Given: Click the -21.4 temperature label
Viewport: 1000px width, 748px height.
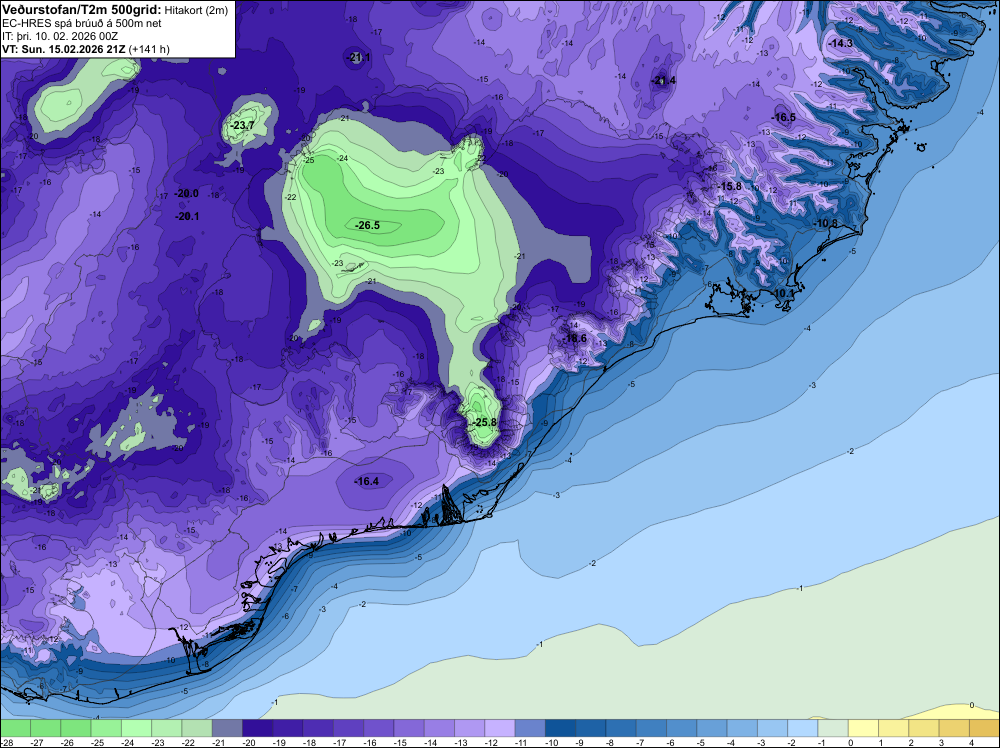Looking at the screenshot, I should point(665,80).
